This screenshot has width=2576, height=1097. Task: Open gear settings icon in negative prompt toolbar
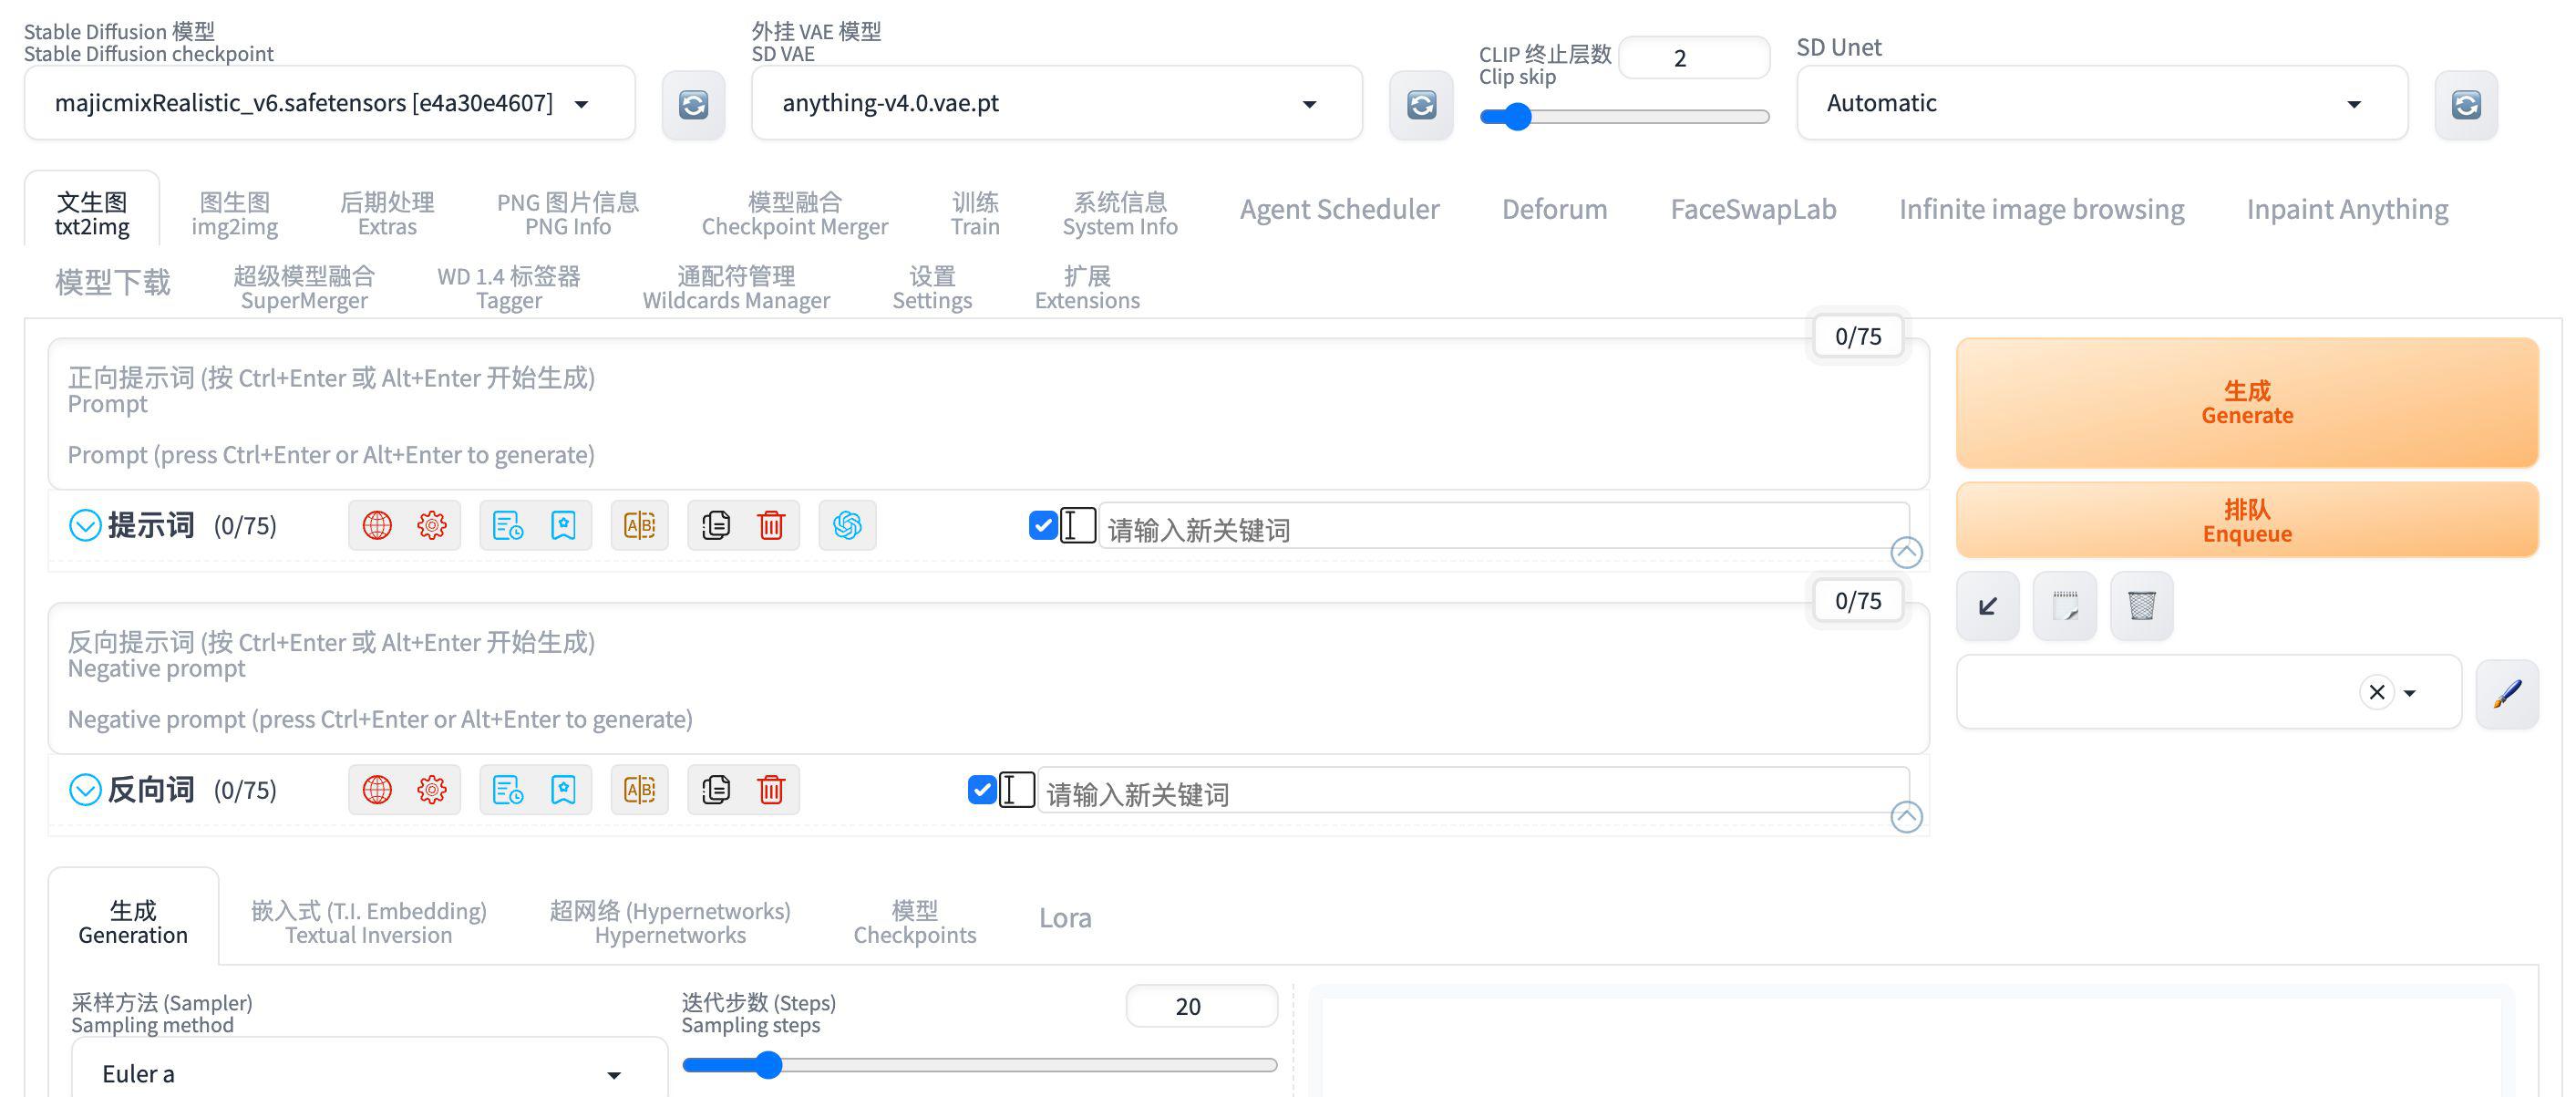(x=432, y=790)
